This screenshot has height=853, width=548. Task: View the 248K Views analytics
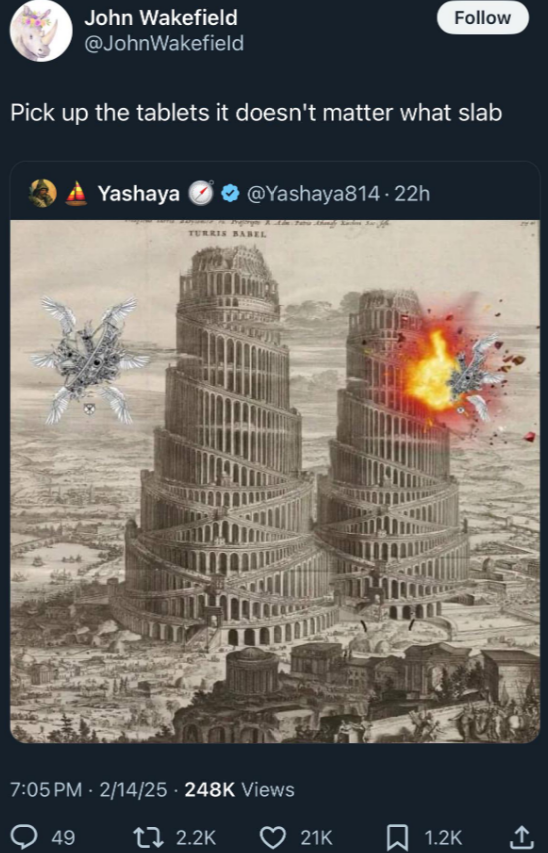pyautogui.click(x=239, y=789)
